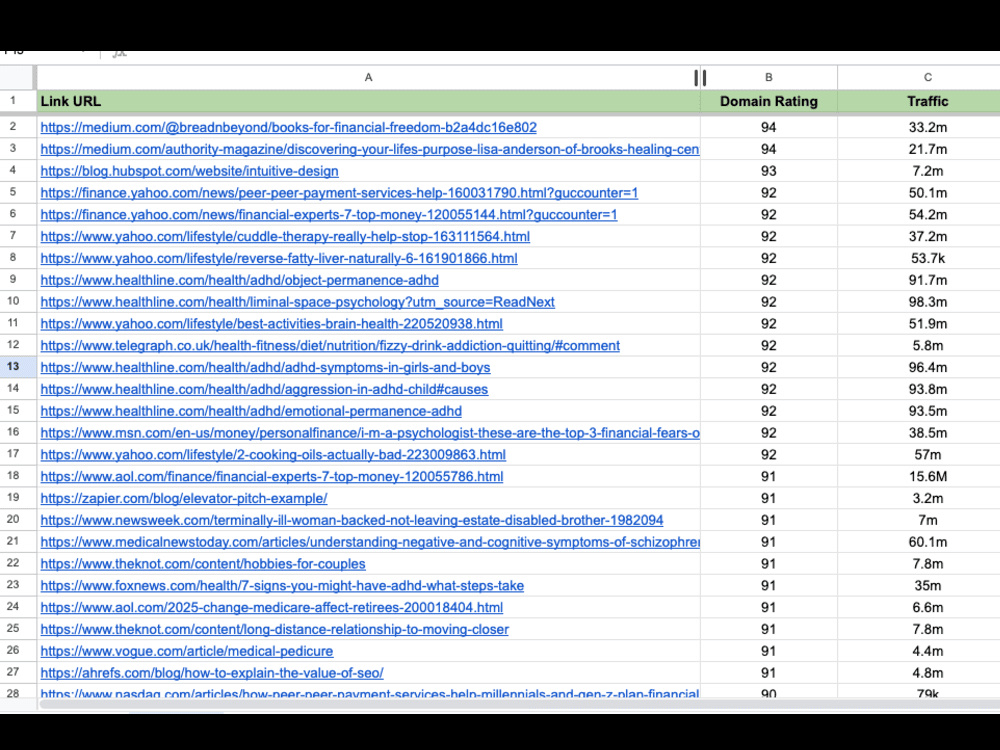Open the yahoo reverse-fatty-liver link

[x=279, y=258]
